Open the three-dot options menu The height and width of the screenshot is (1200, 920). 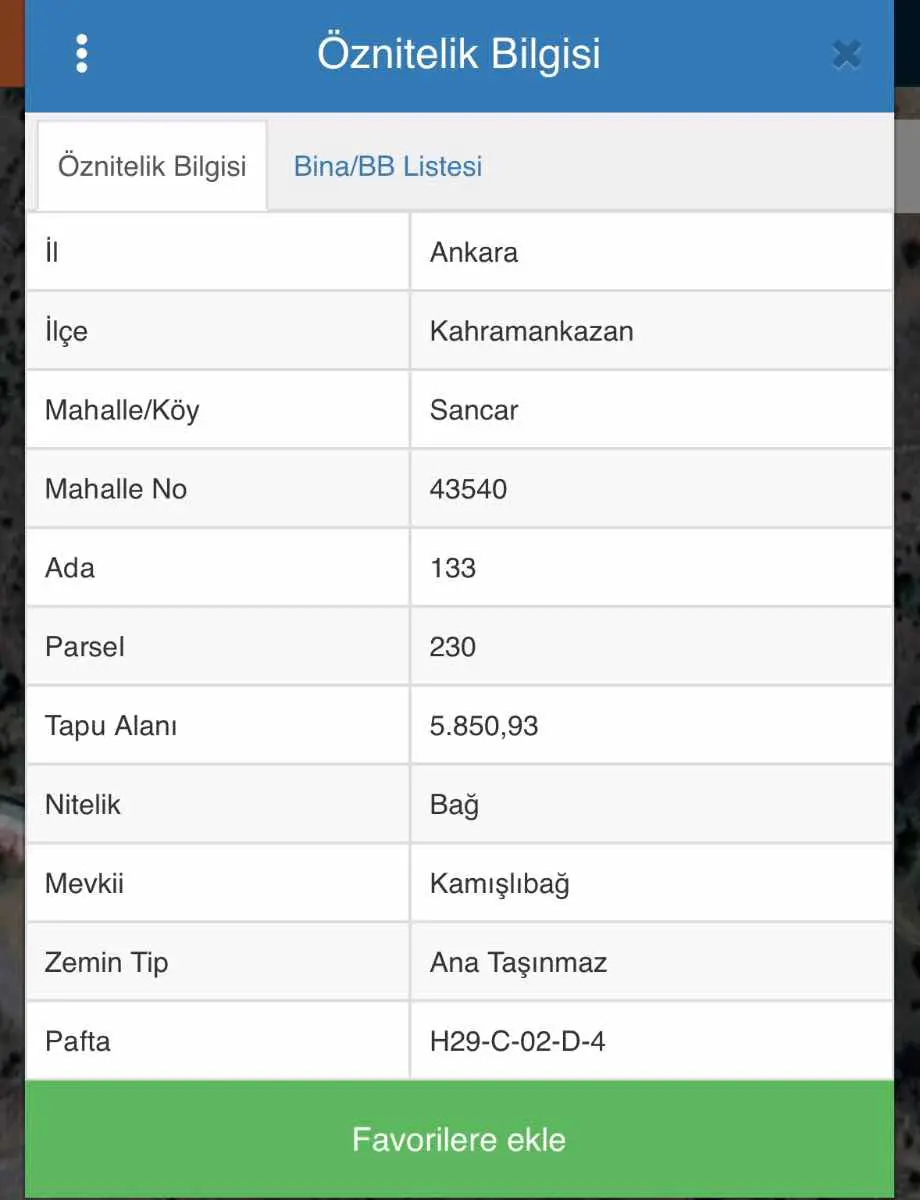(x=82, y=54)
